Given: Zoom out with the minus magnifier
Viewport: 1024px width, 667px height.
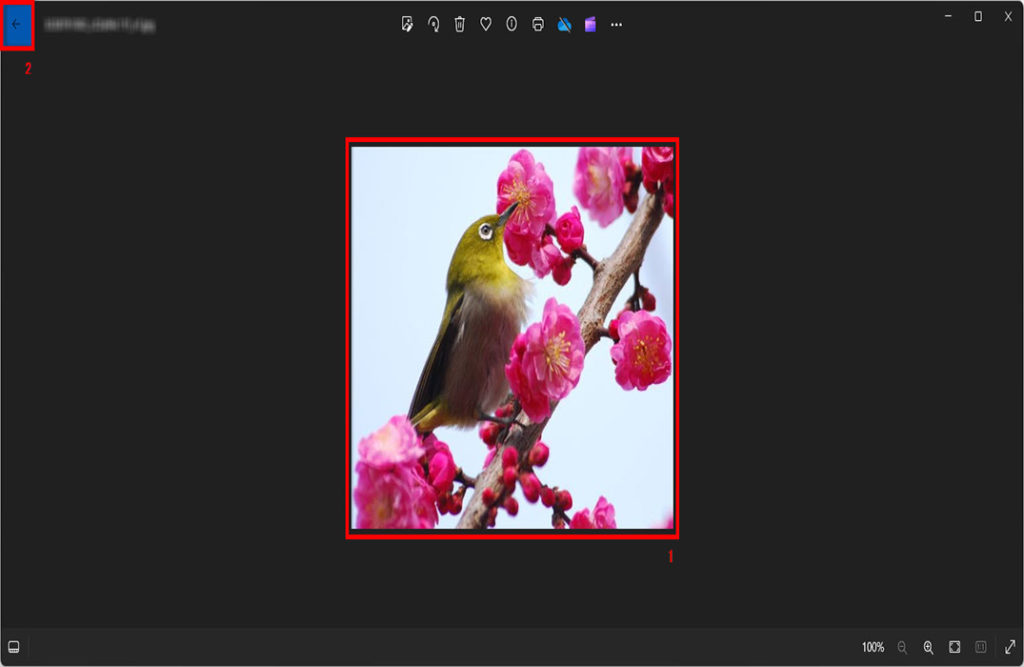Looking at the screenshot, I should [902, 648].
